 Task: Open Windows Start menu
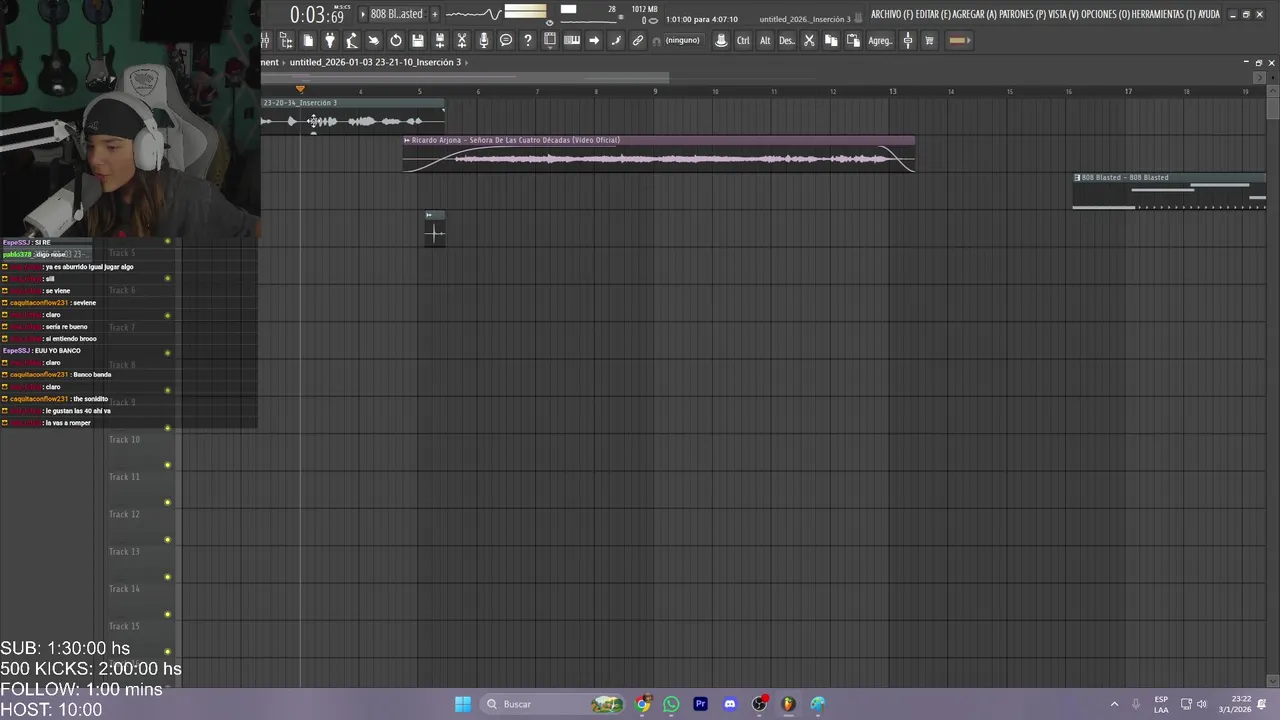tap(463, 704)
